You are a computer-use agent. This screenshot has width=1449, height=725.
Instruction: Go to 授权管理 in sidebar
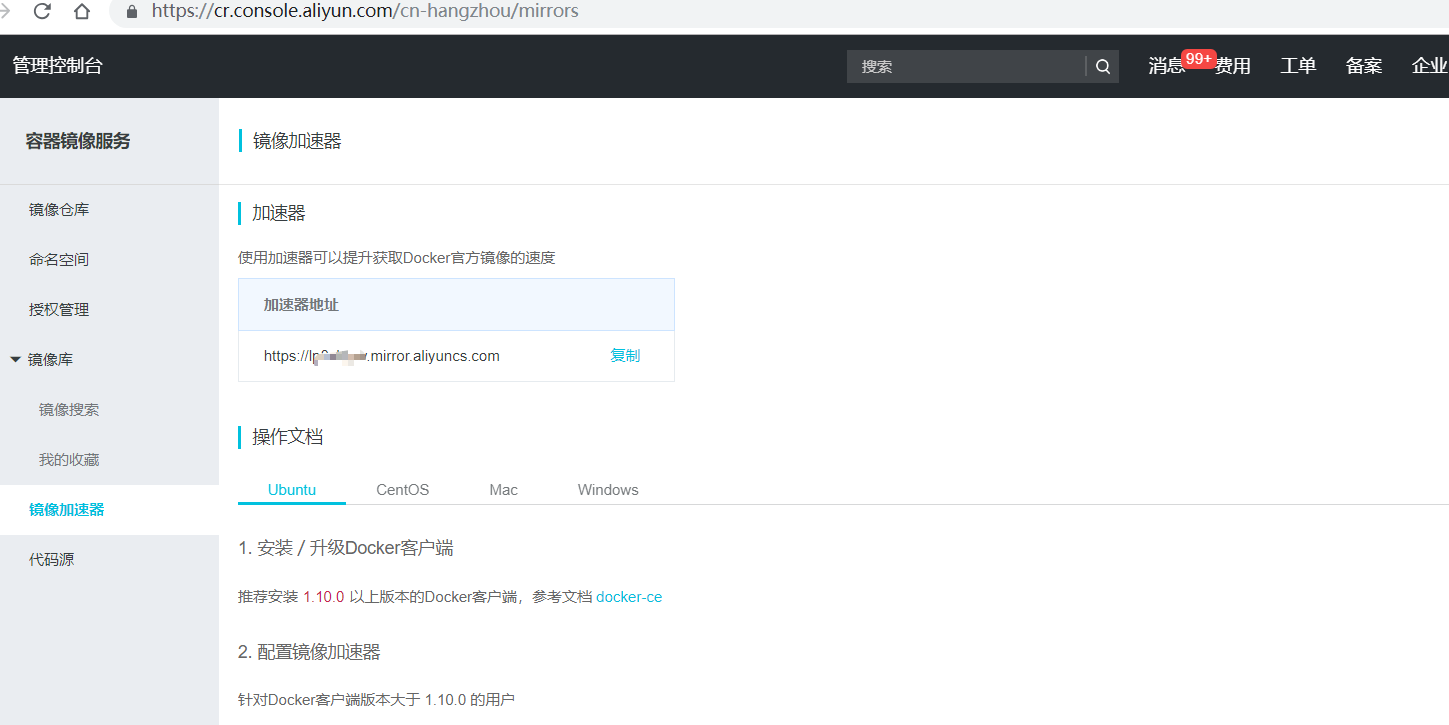(59, 310)
